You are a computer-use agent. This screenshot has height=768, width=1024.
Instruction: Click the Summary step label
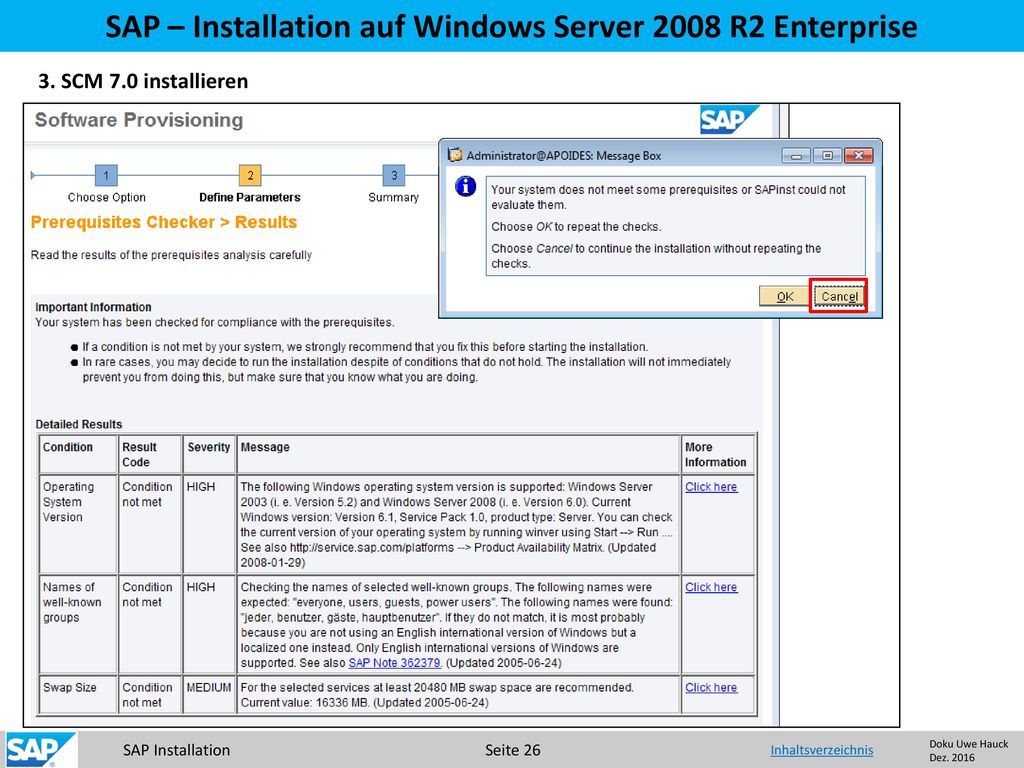[393, 197]
